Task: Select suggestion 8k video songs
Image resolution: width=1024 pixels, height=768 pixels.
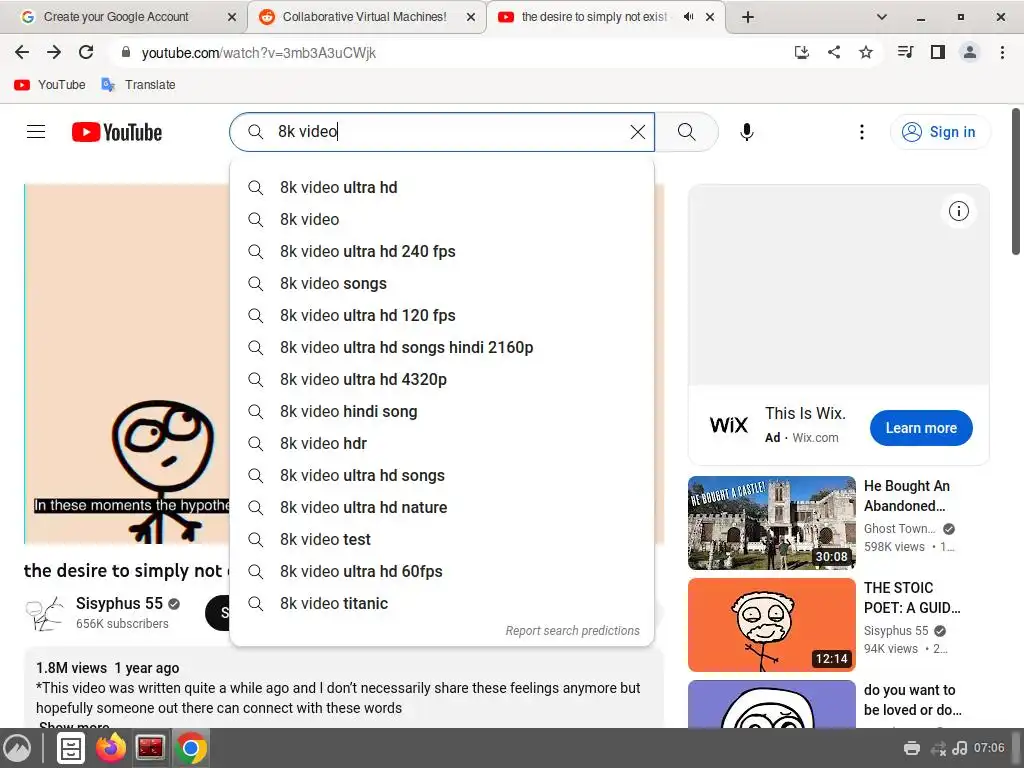Action: (442, 283)
